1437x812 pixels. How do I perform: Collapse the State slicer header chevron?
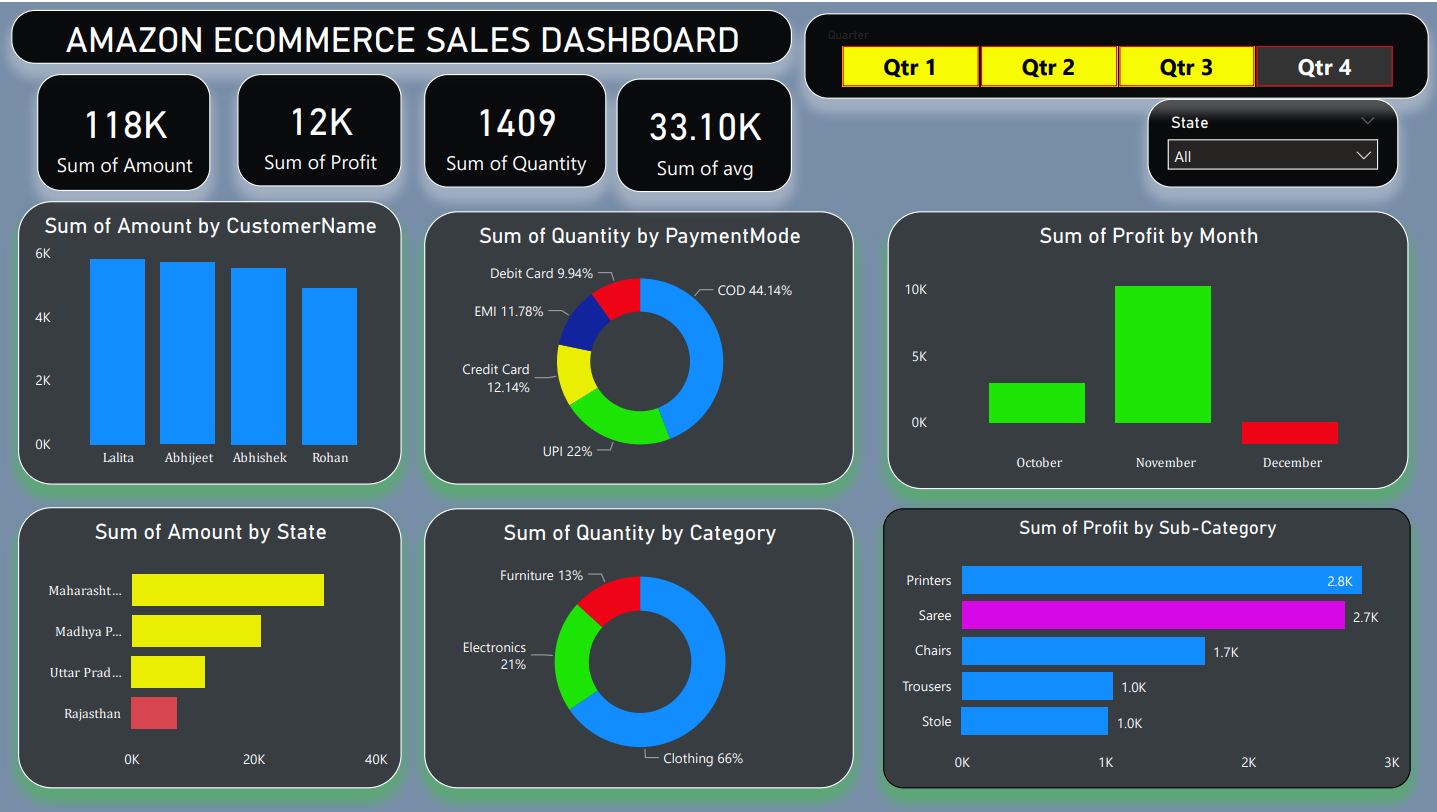pos(1368,121)
